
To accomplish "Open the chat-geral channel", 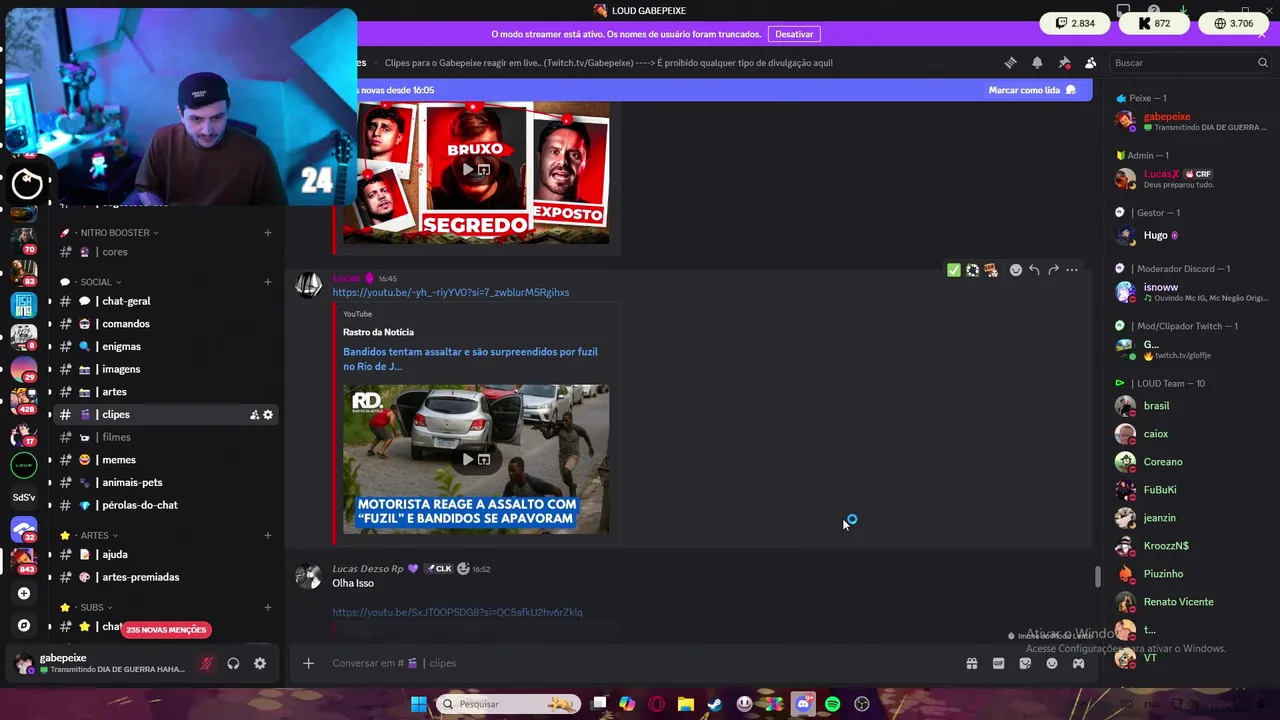I will [166, 301].
